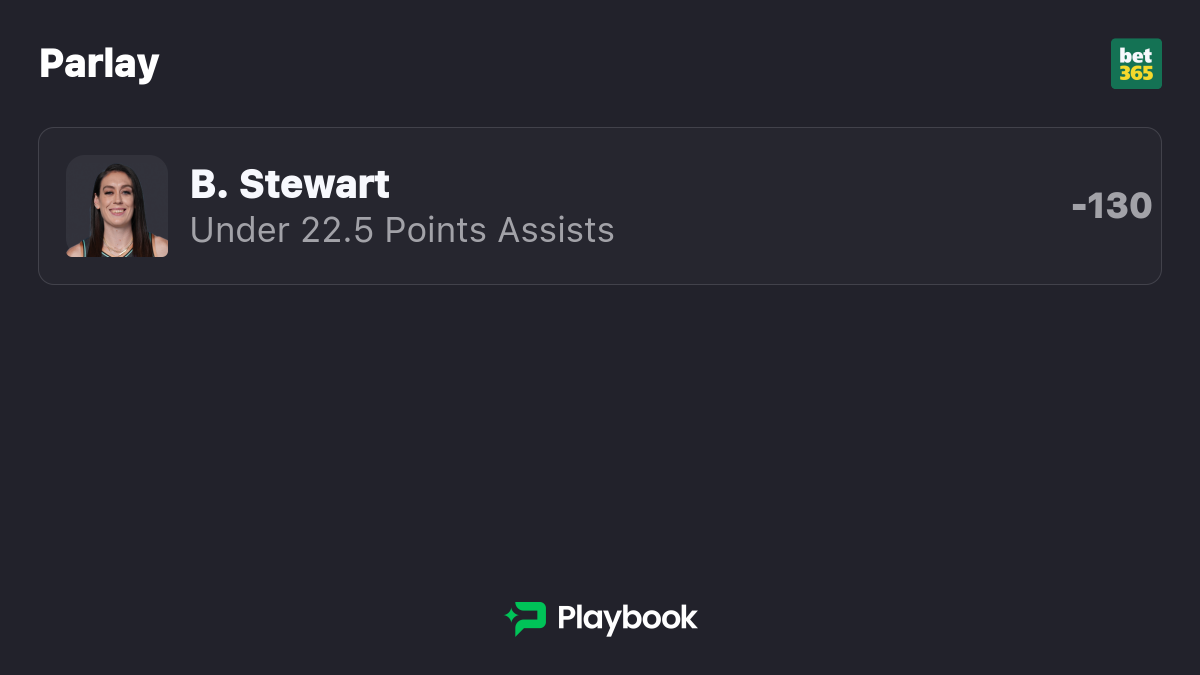Select the Stewart surname text
This screenshot has height=675, width=1200.
click(x=315, y=184)
